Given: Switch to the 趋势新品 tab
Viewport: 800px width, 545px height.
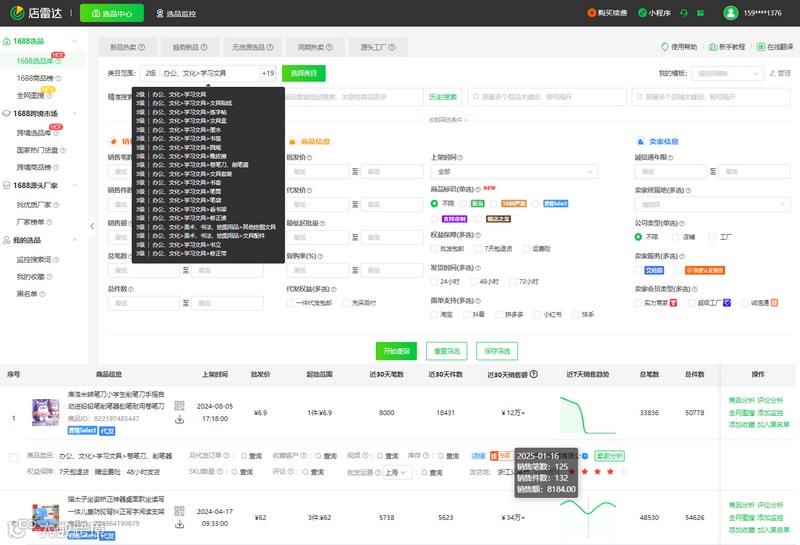Looking at the screenshot, I should pyautogui.click(x=190, y=47).
